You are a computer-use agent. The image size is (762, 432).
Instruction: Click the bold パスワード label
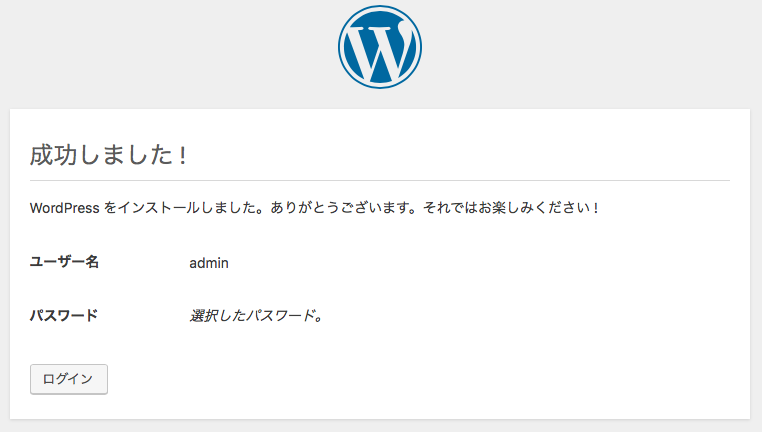tap(64, 315)
